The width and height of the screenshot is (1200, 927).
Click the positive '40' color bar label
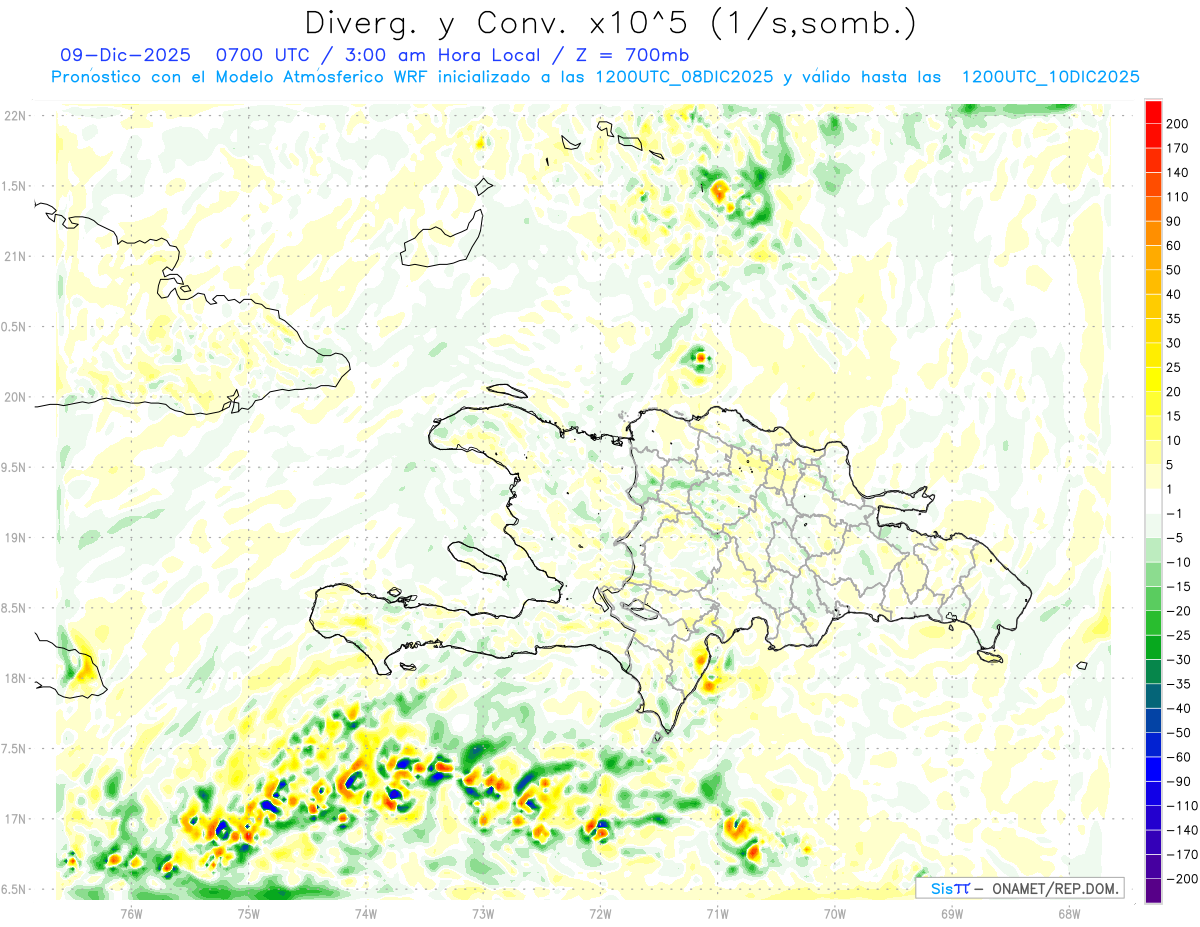click(x=1174, y=294)
